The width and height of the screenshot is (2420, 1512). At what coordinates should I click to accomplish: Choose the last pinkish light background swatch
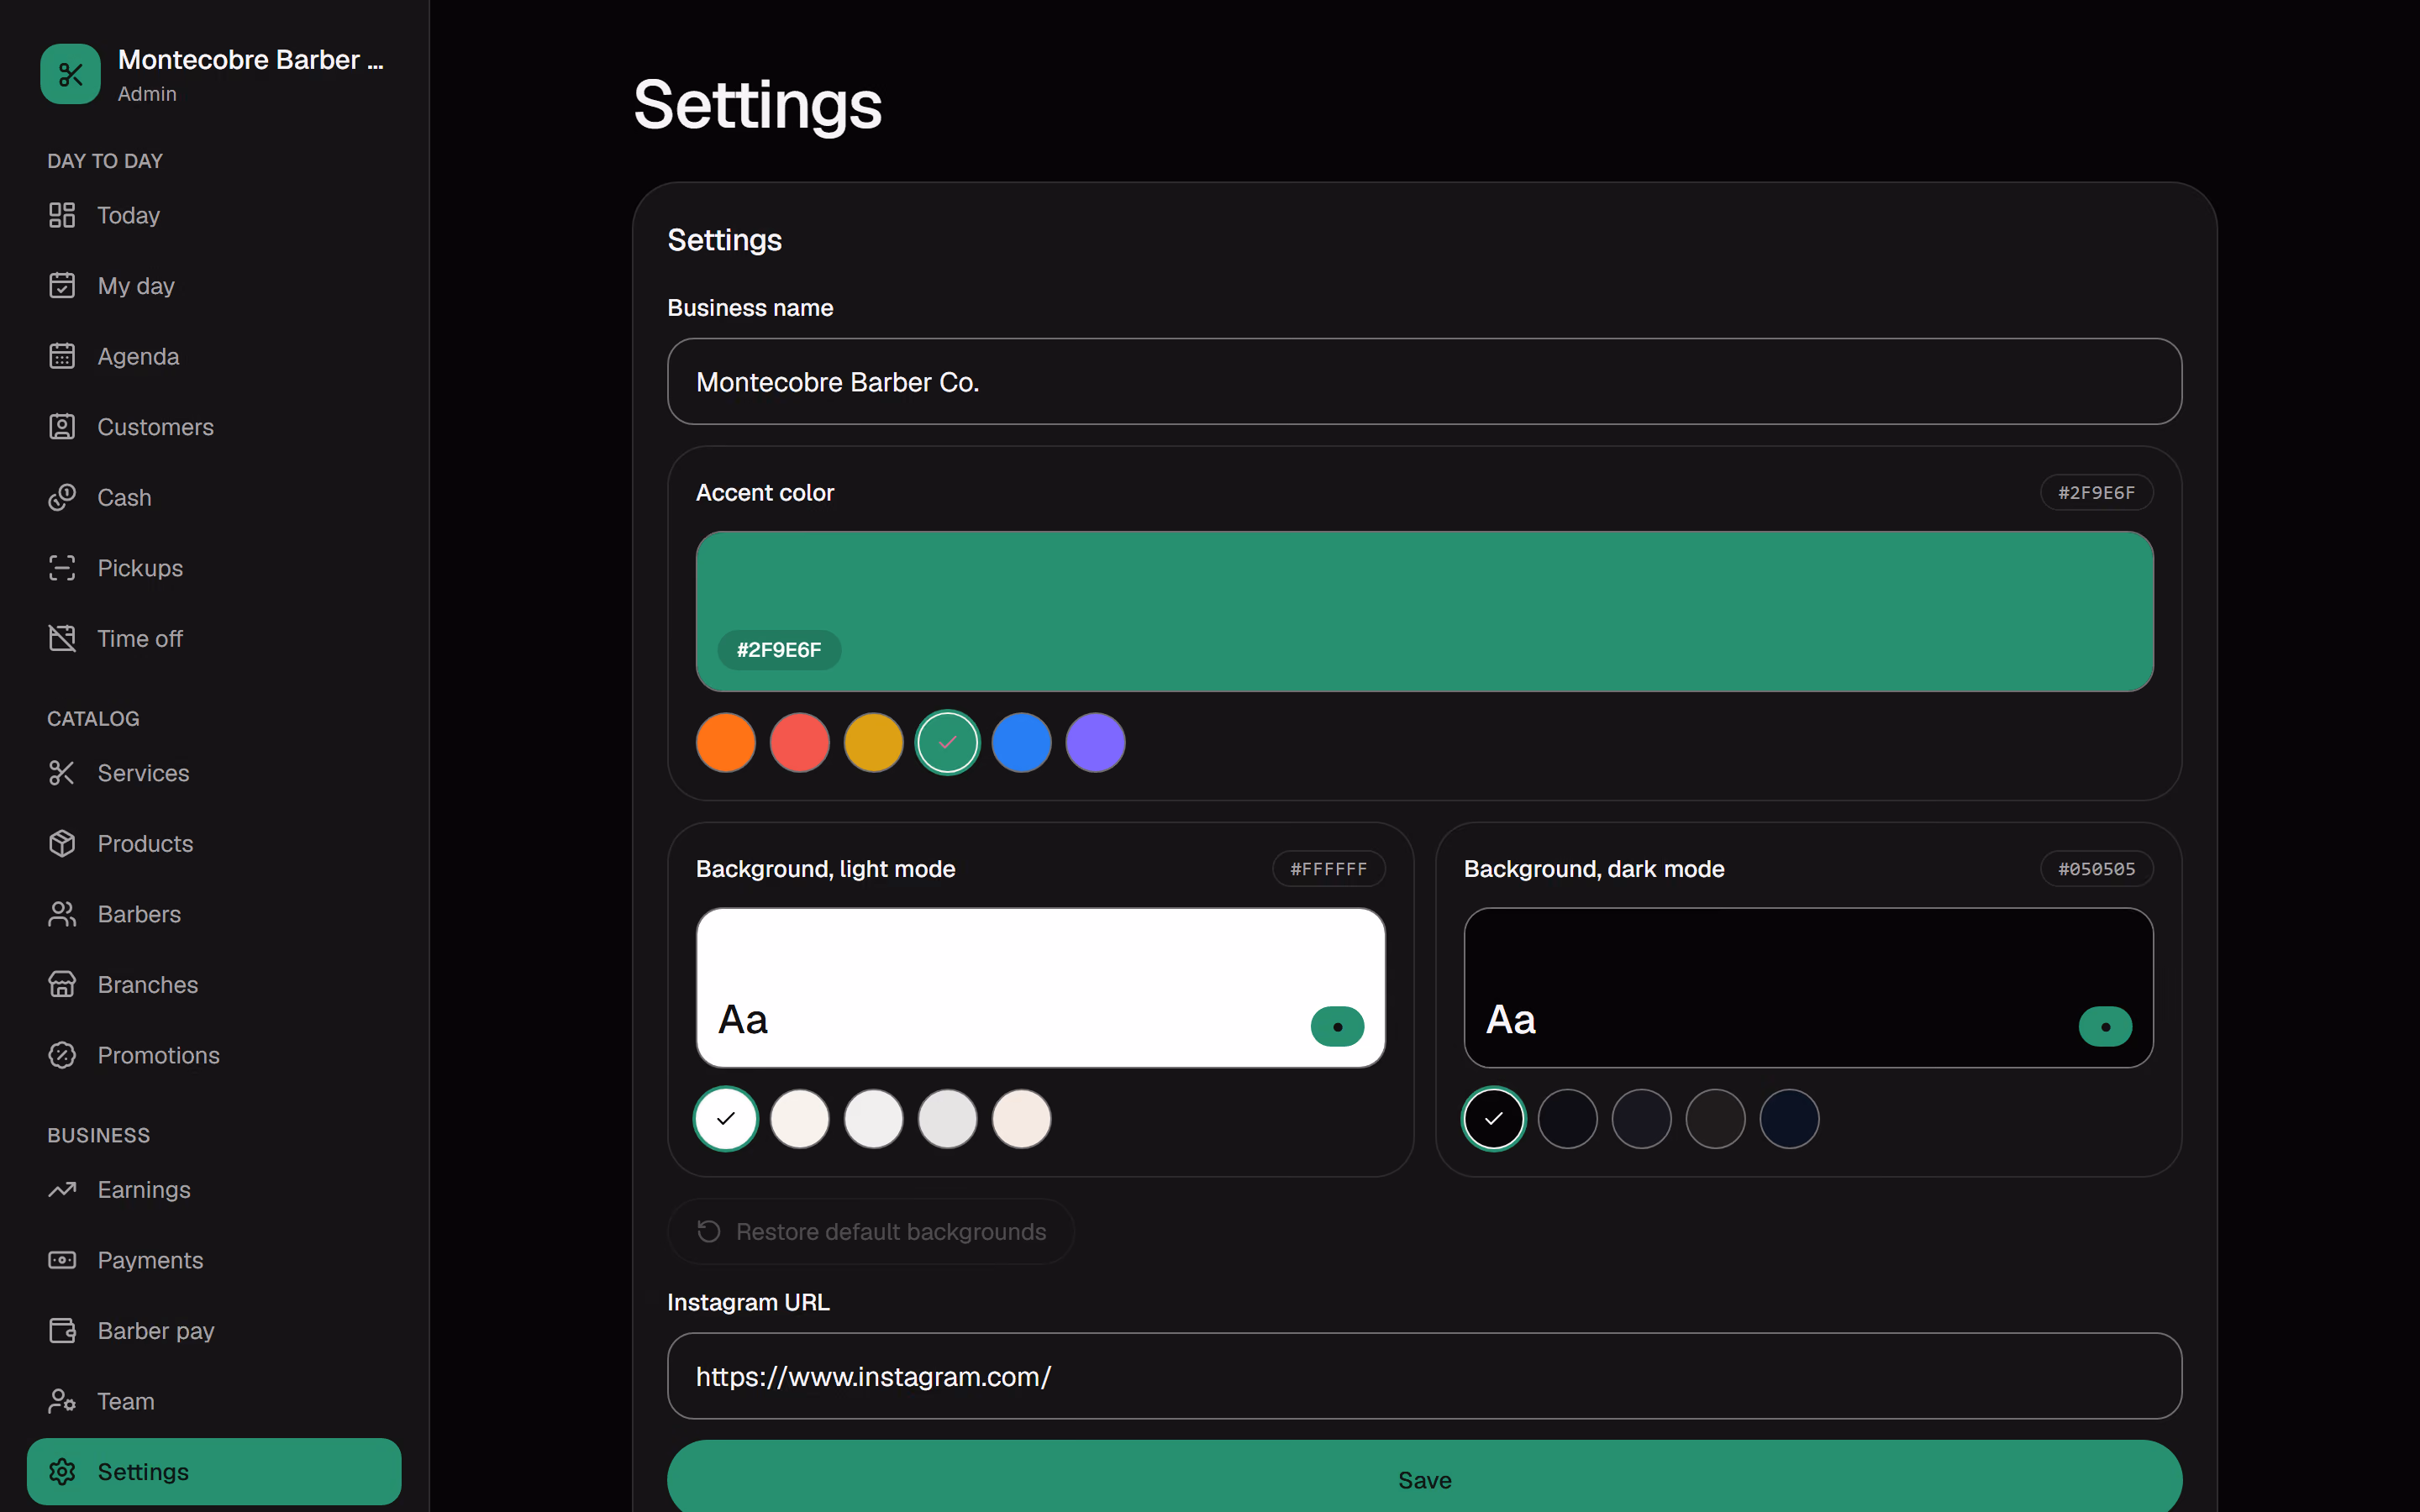tap(1022, 1119)
